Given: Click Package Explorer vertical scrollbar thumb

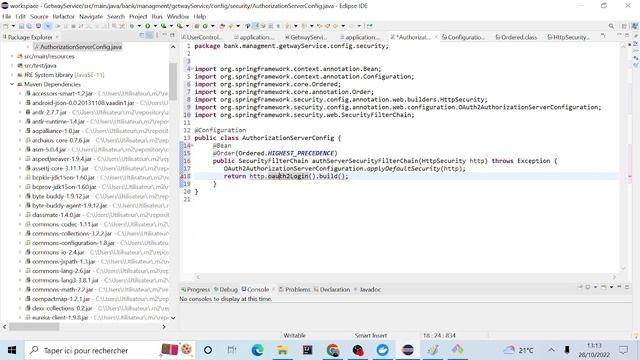Looking at the screenshot, I should pyautogui.click(x=173, y=81).
